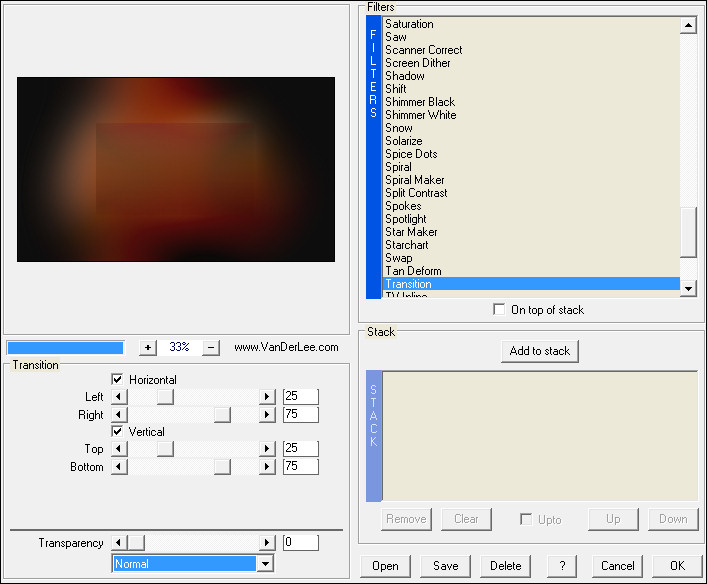Click the zoom out minus button
707x584 pixels.
point(211,348)
